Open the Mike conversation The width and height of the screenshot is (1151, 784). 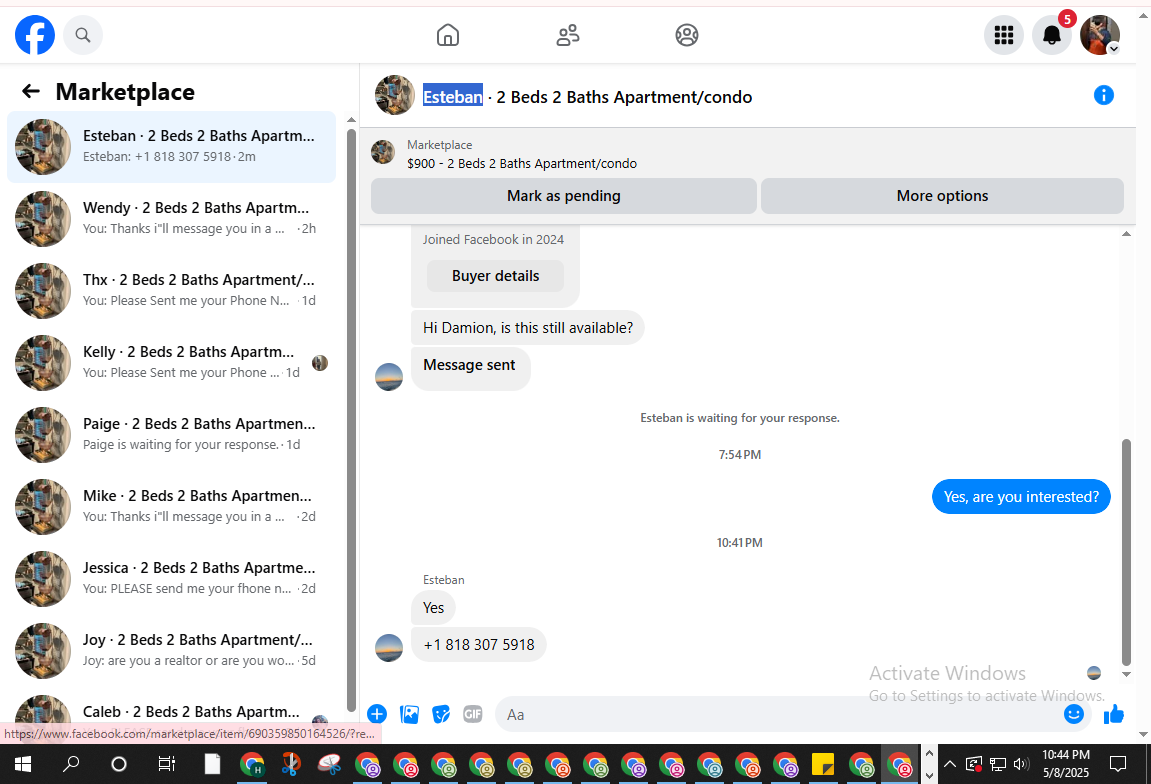pyautogui.click(x=172, y=507)
